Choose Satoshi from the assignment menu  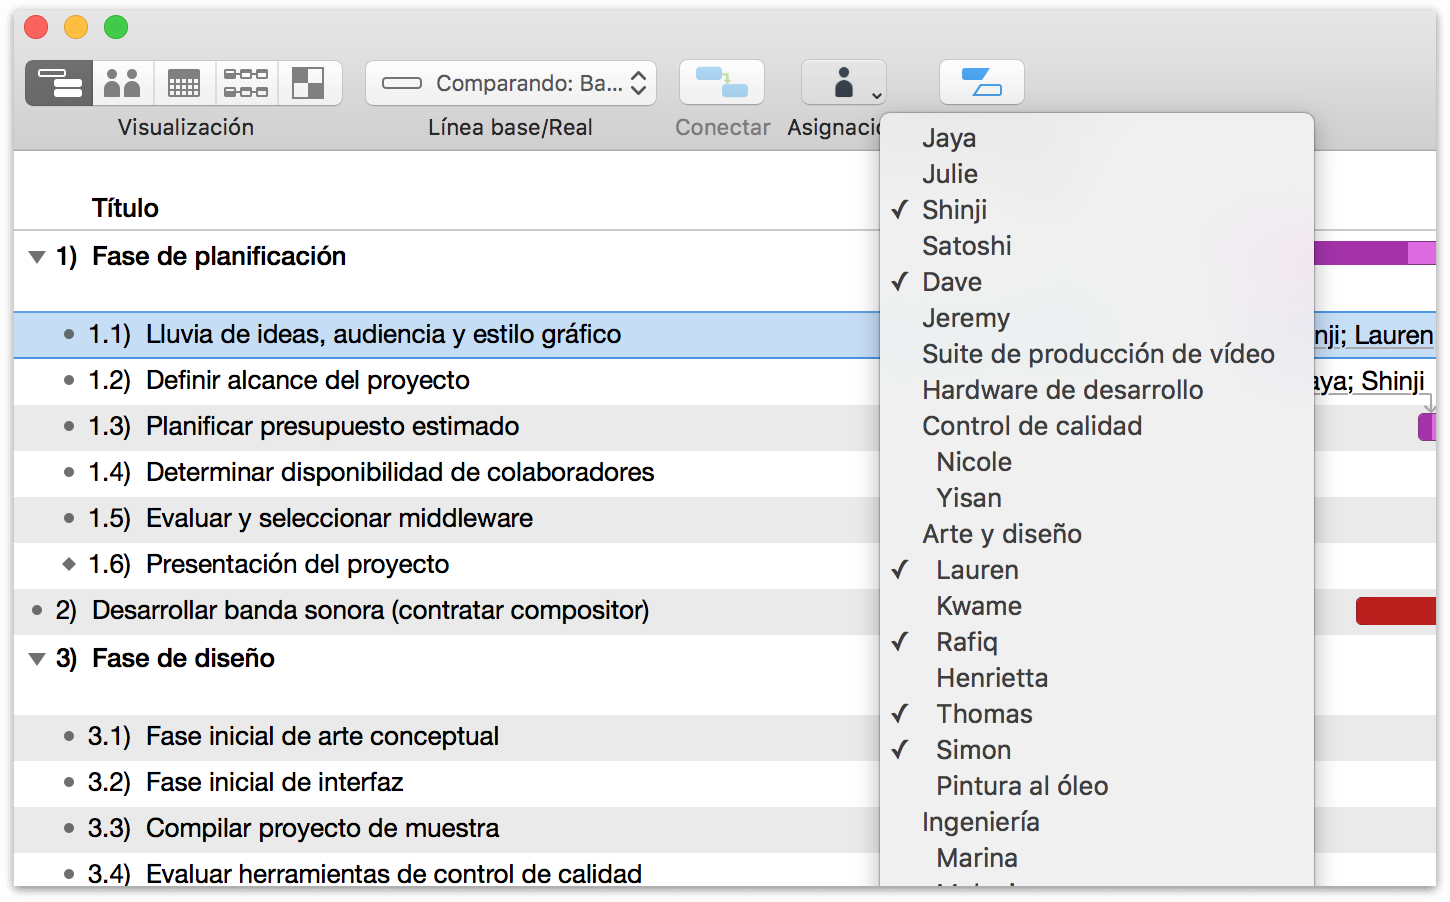point(966,246)
